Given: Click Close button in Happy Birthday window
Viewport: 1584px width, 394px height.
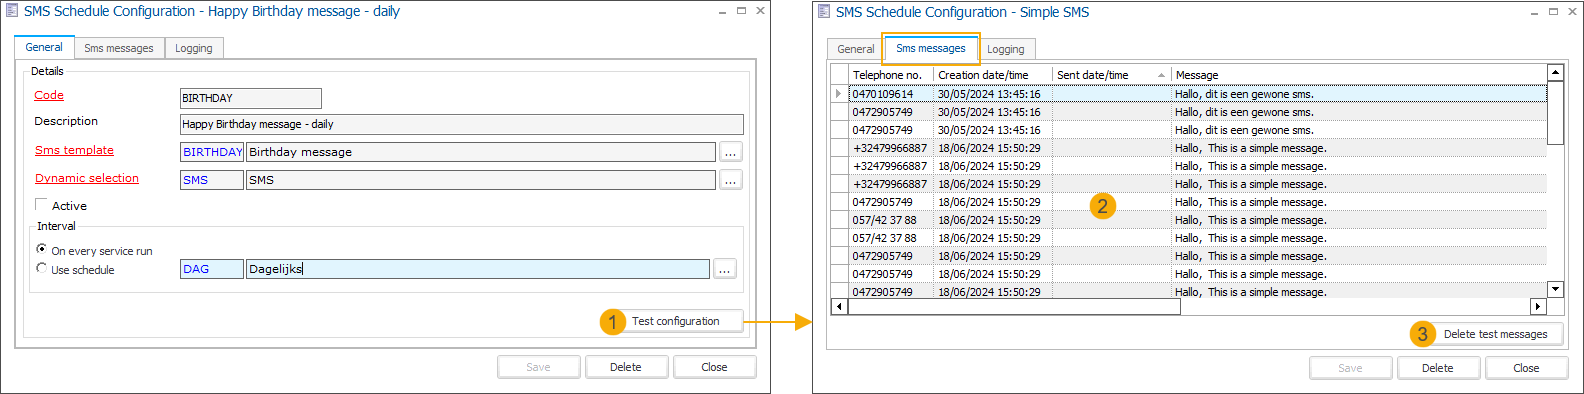Looking at the screenshot, I should 714,367.
